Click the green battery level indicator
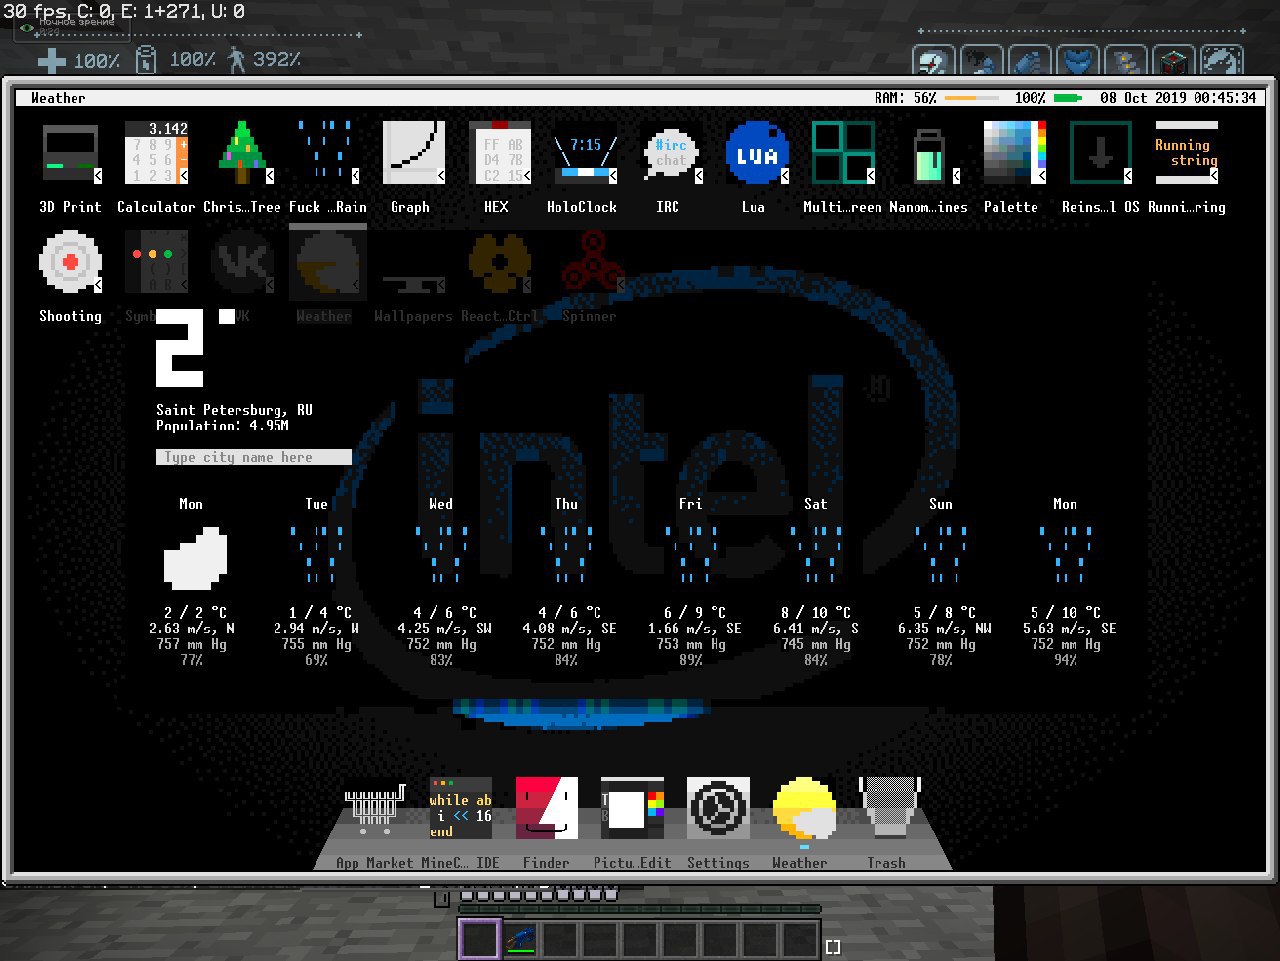This screenshot has height=961, width=1280. (1068, 98)
